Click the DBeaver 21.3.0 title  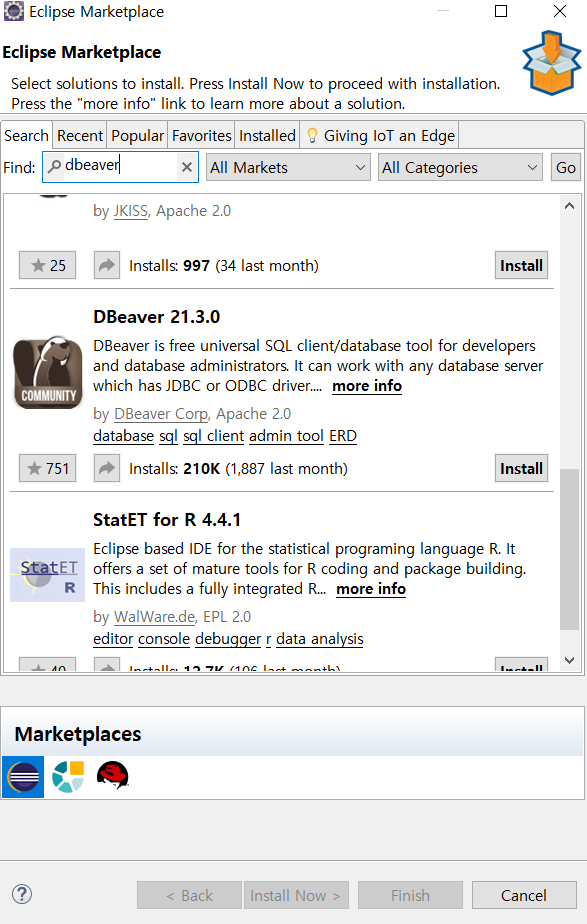(157, 317)
